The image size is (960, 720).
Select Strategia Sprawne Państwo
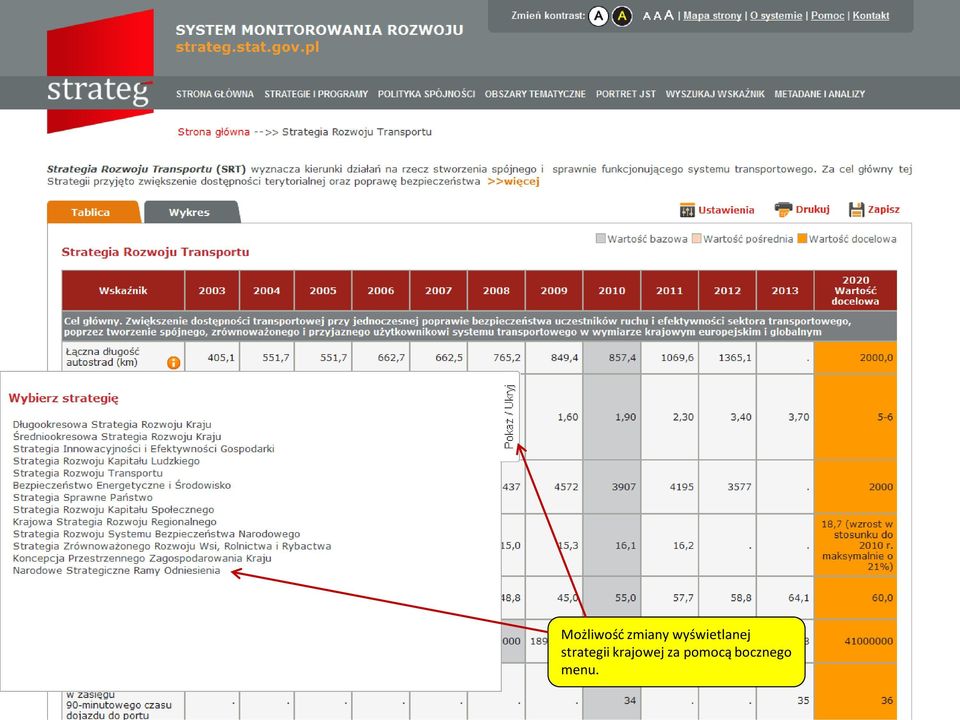click(83, 497)
